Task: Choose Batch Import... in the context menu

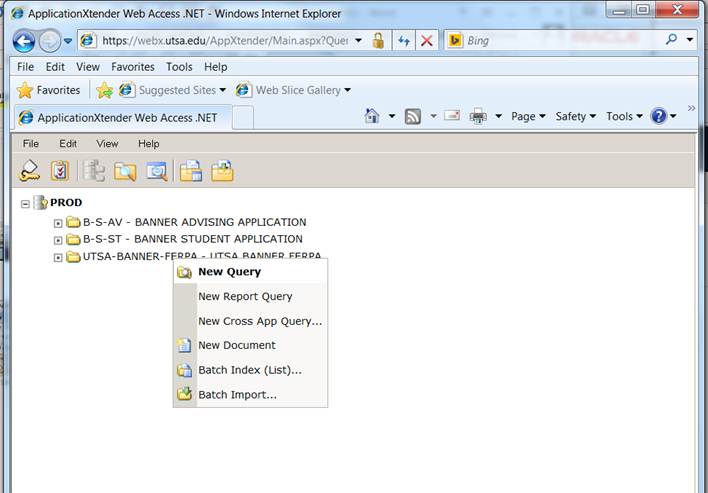Action: (x=237, y=395)
